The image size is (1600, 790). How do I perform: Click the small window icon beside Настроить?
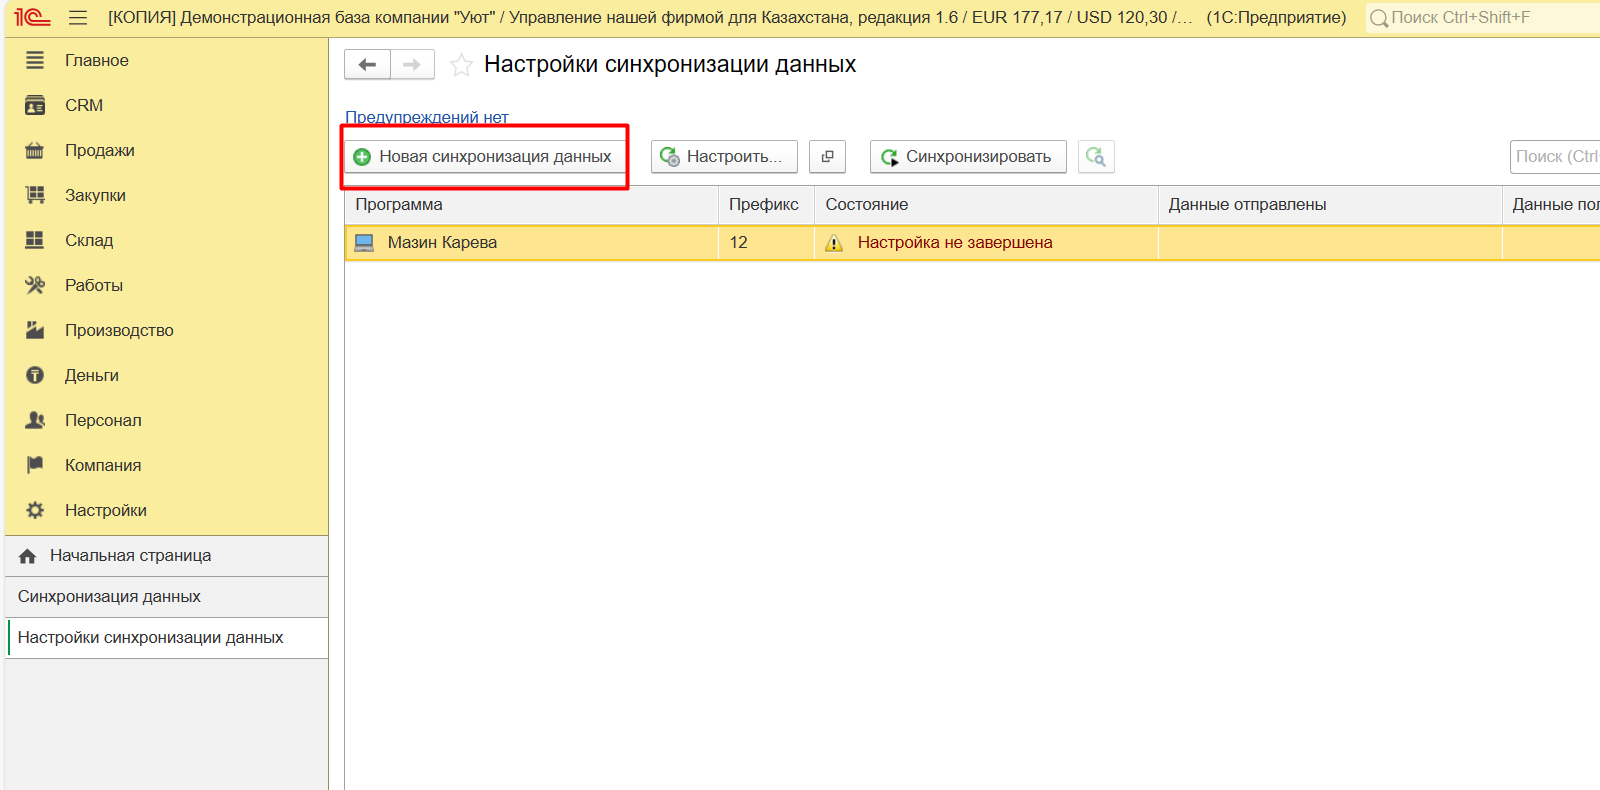coord(827,157)
